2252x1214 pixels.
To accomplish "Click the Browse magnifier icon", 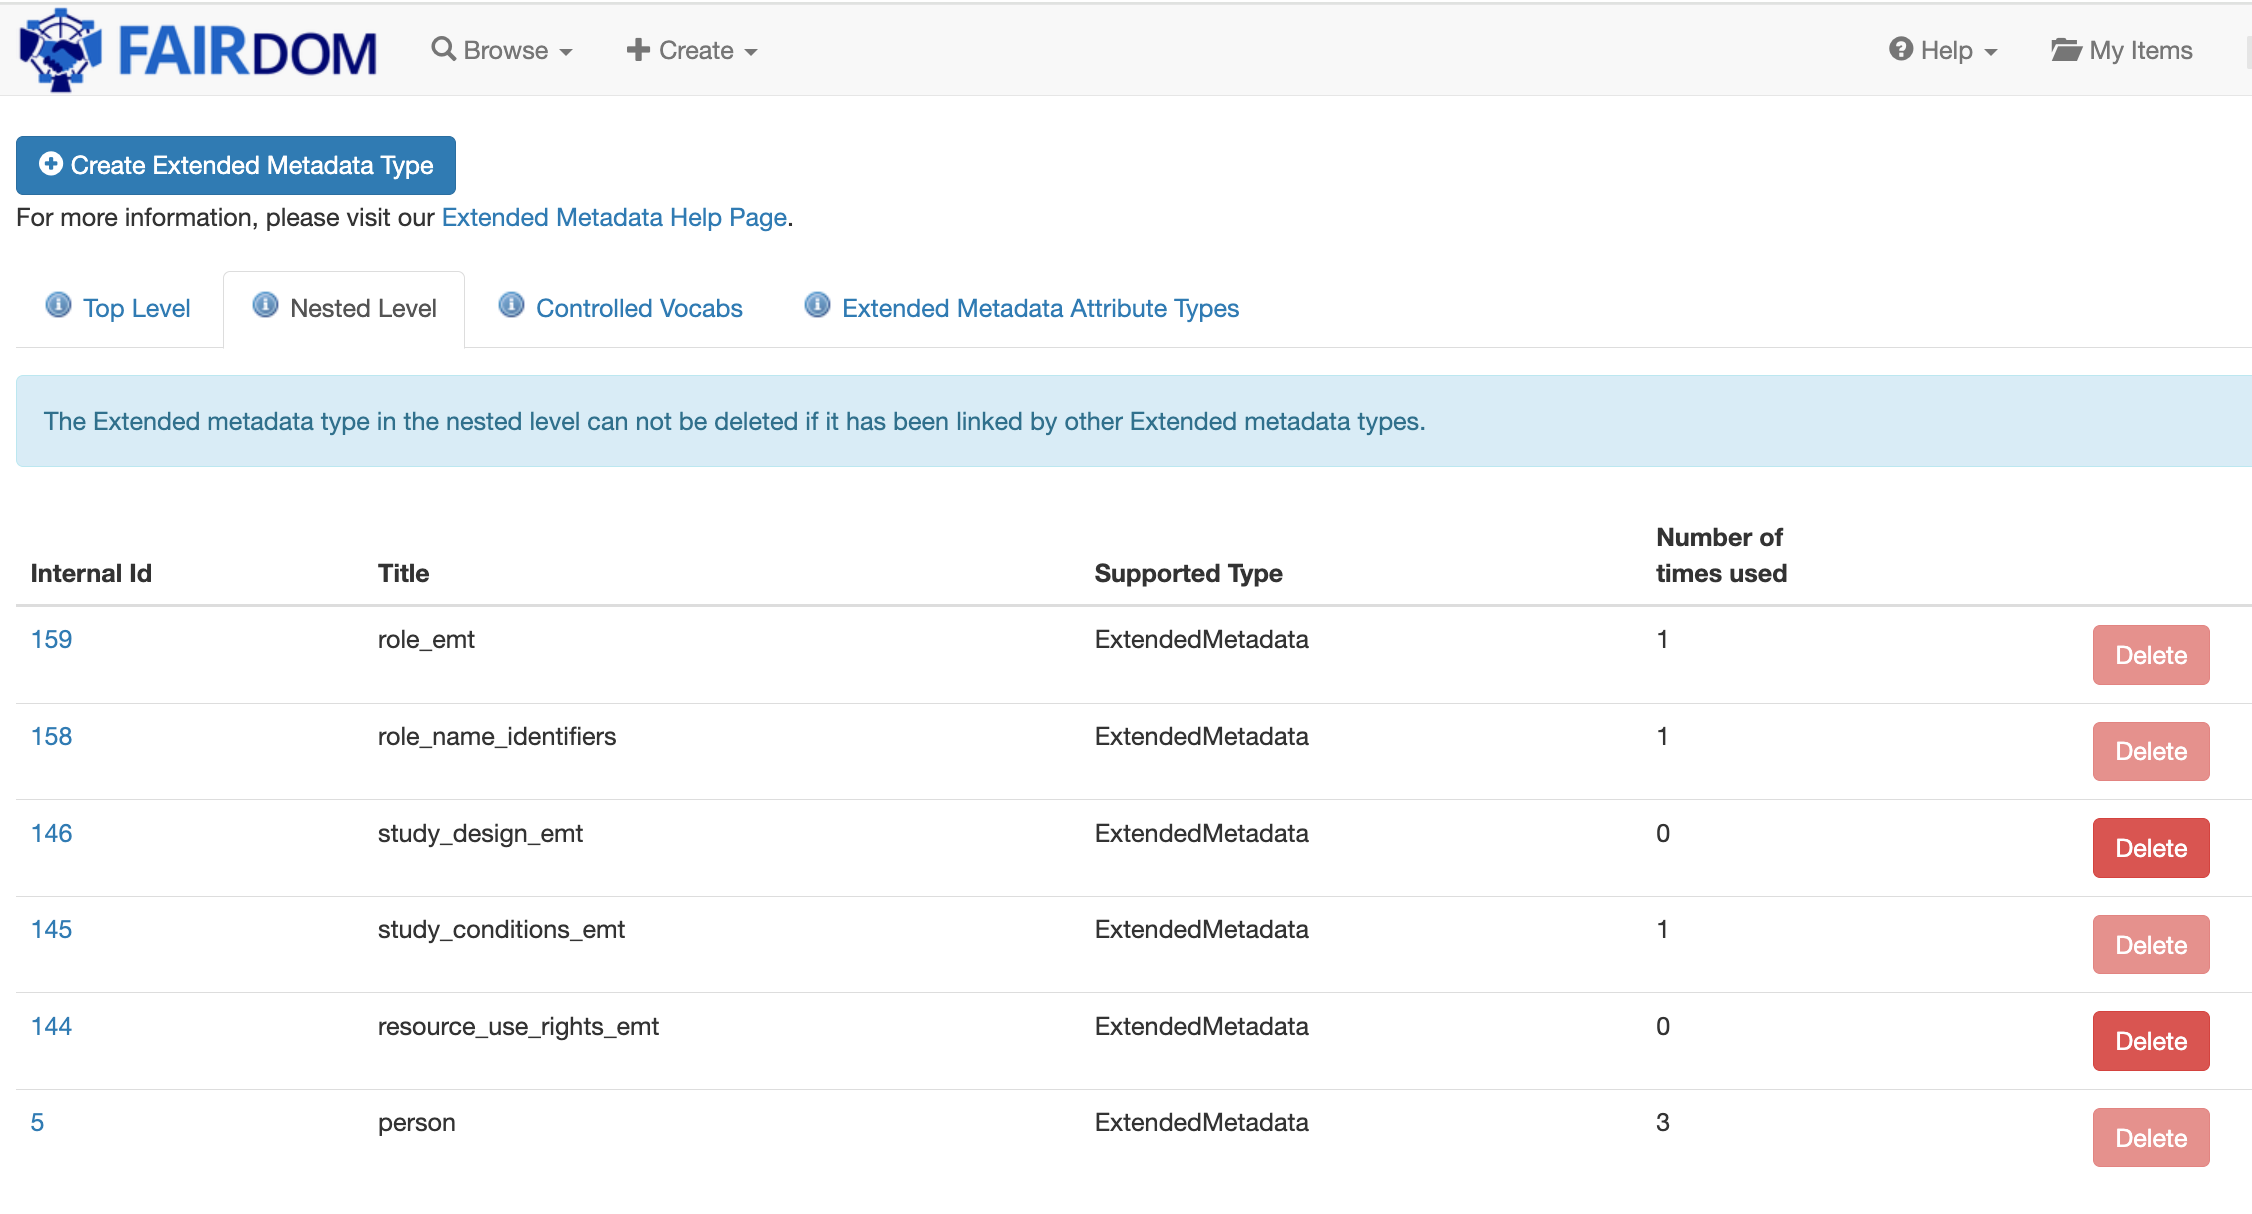I will click(443, 49).
